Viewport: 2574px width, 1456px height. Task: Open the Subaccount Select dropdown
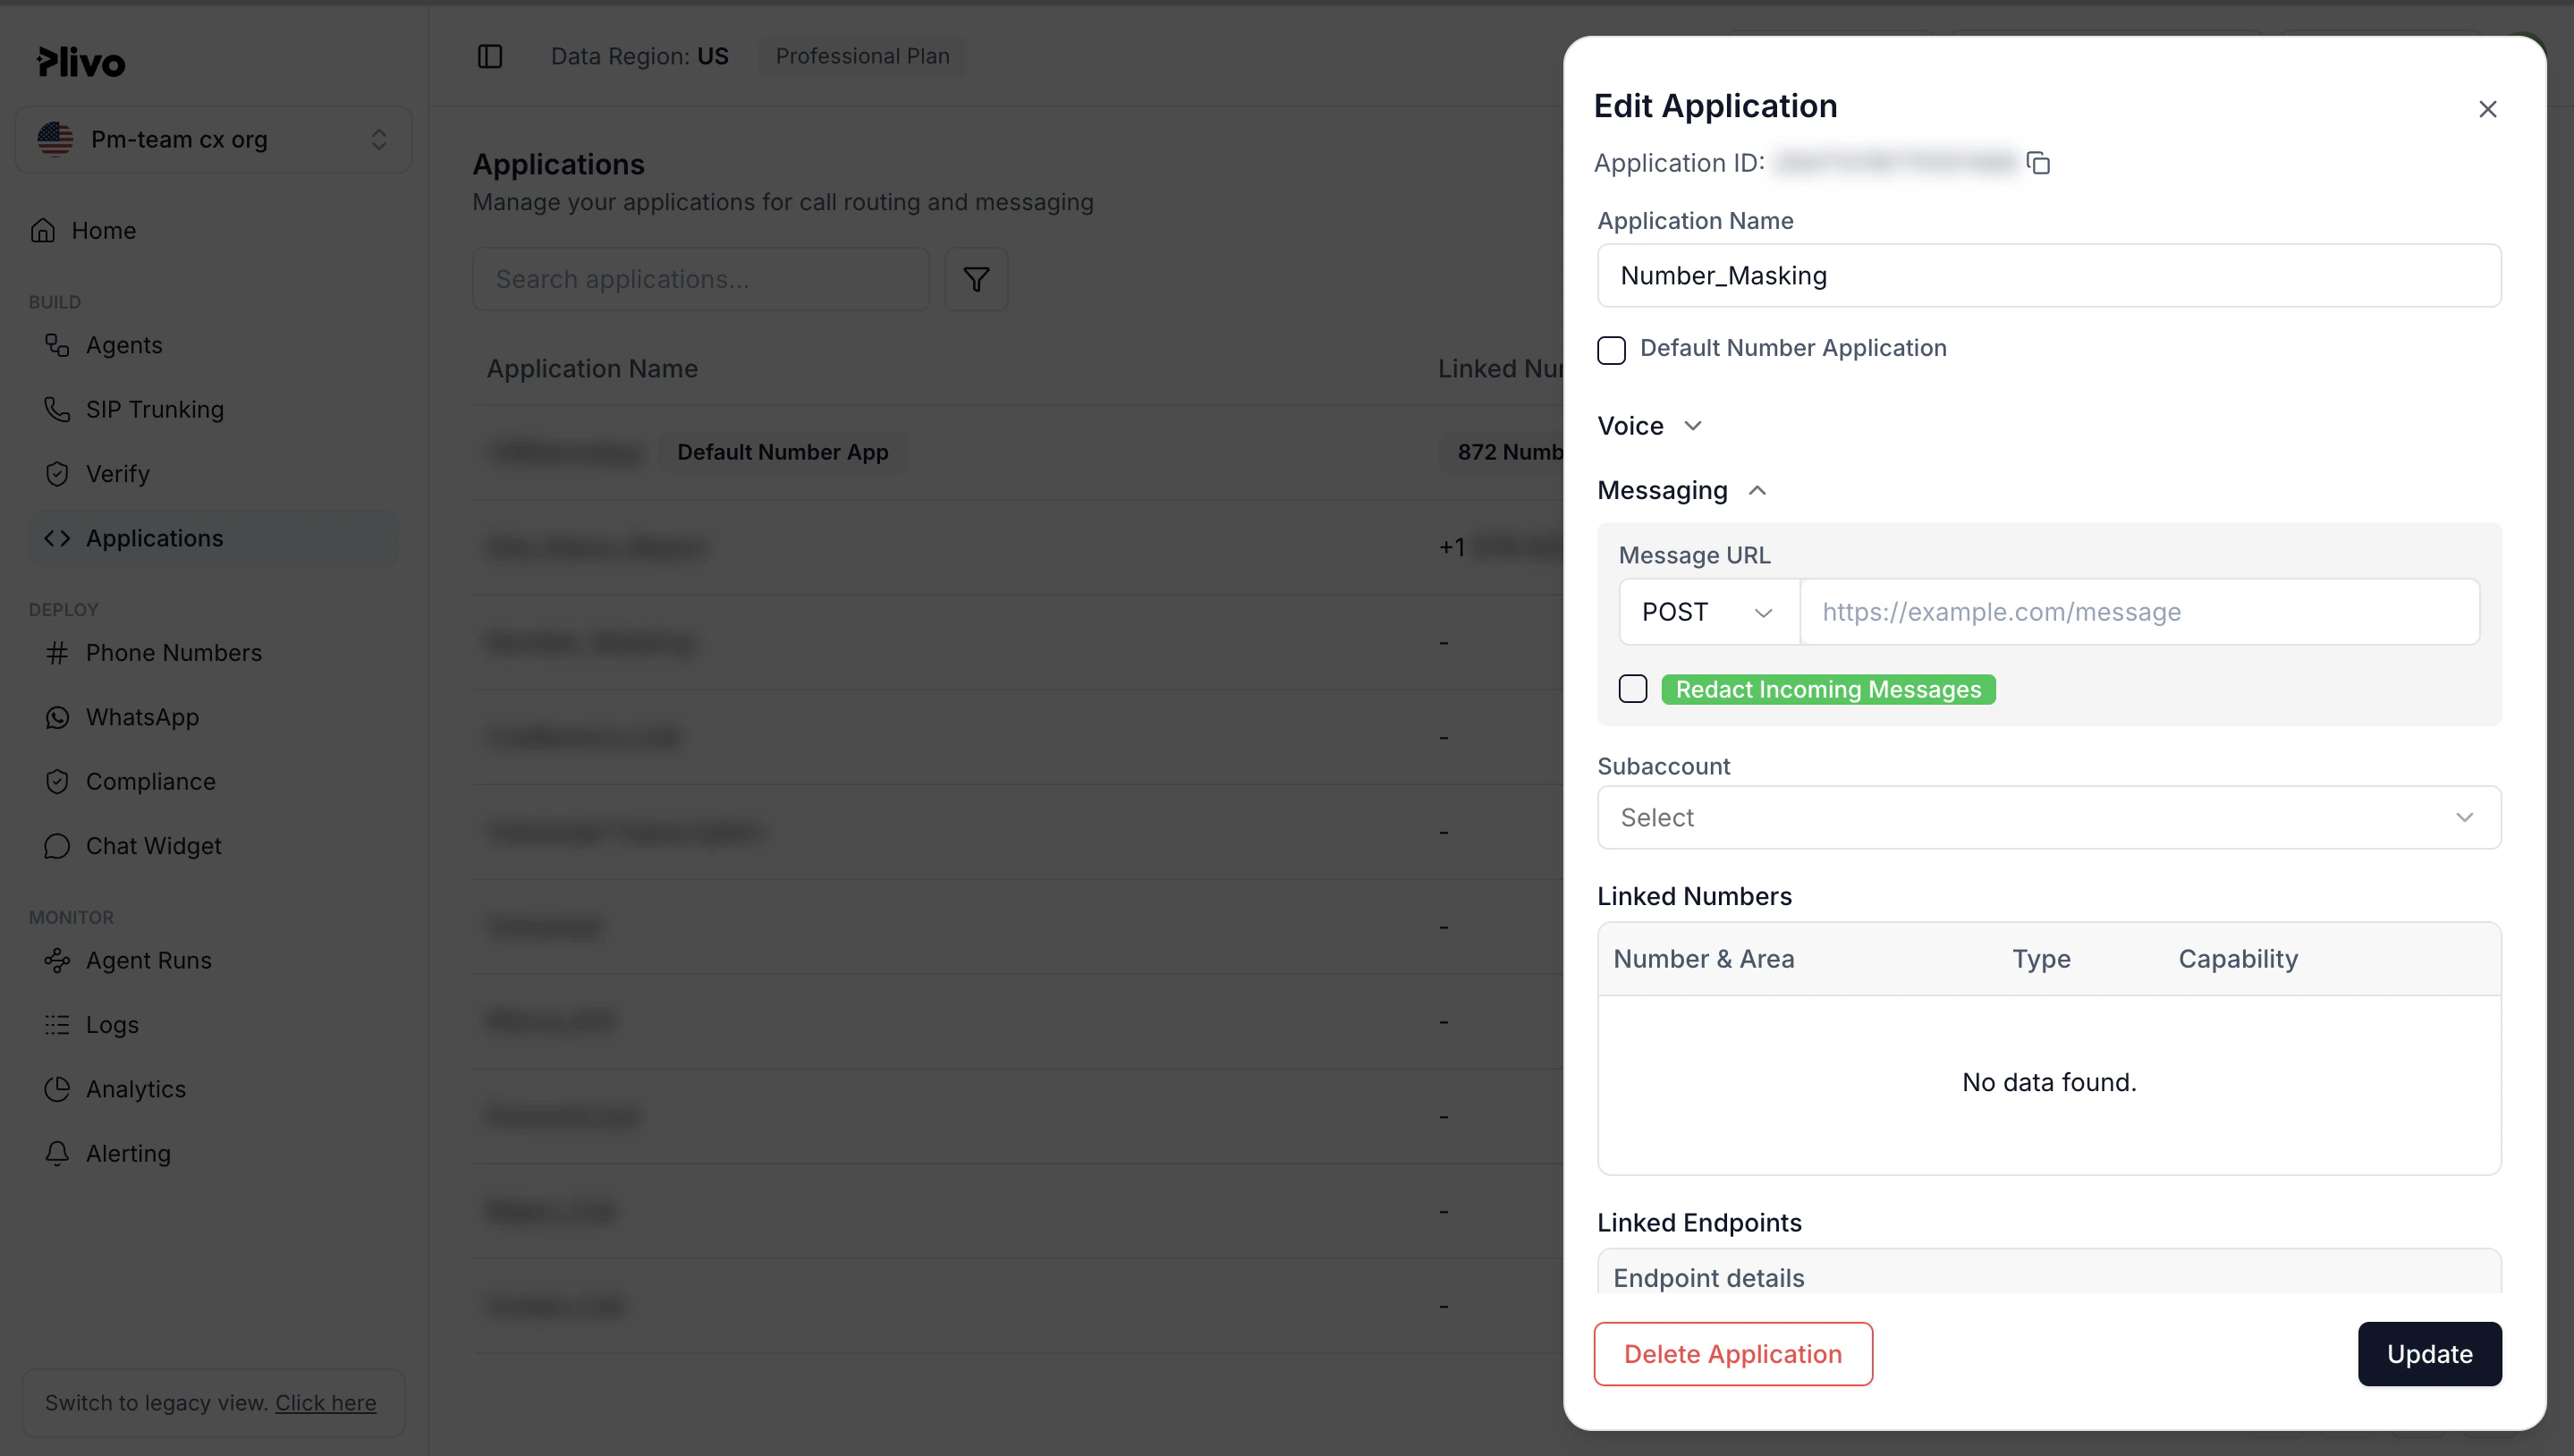tap(2048, 818)
